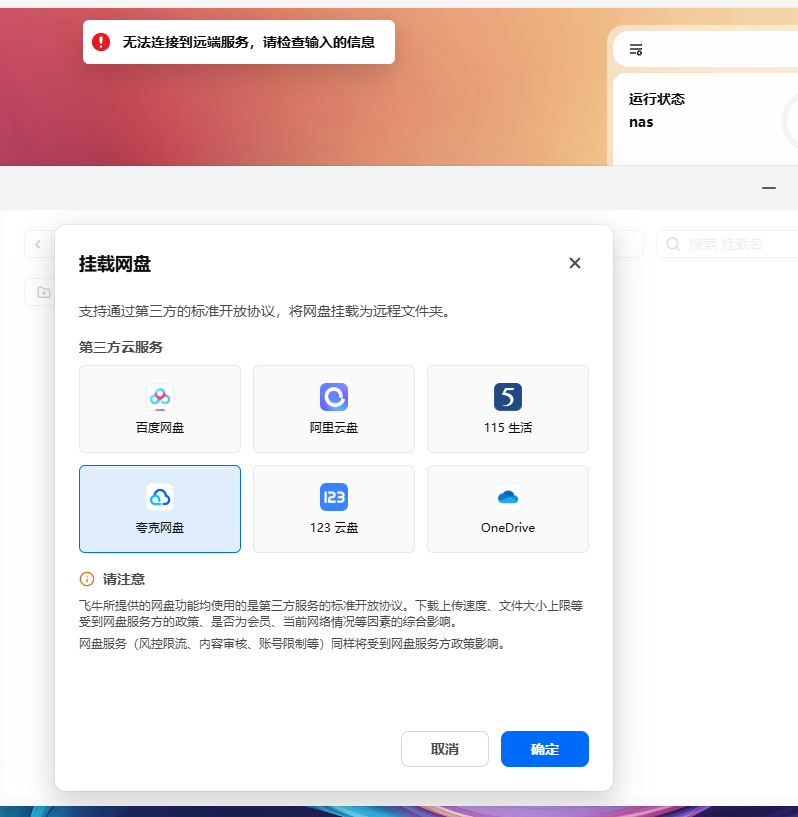The height and width of the screenshot is (817, 798).
Task: Click the new folder icon behind dialog
Action: 44,292
